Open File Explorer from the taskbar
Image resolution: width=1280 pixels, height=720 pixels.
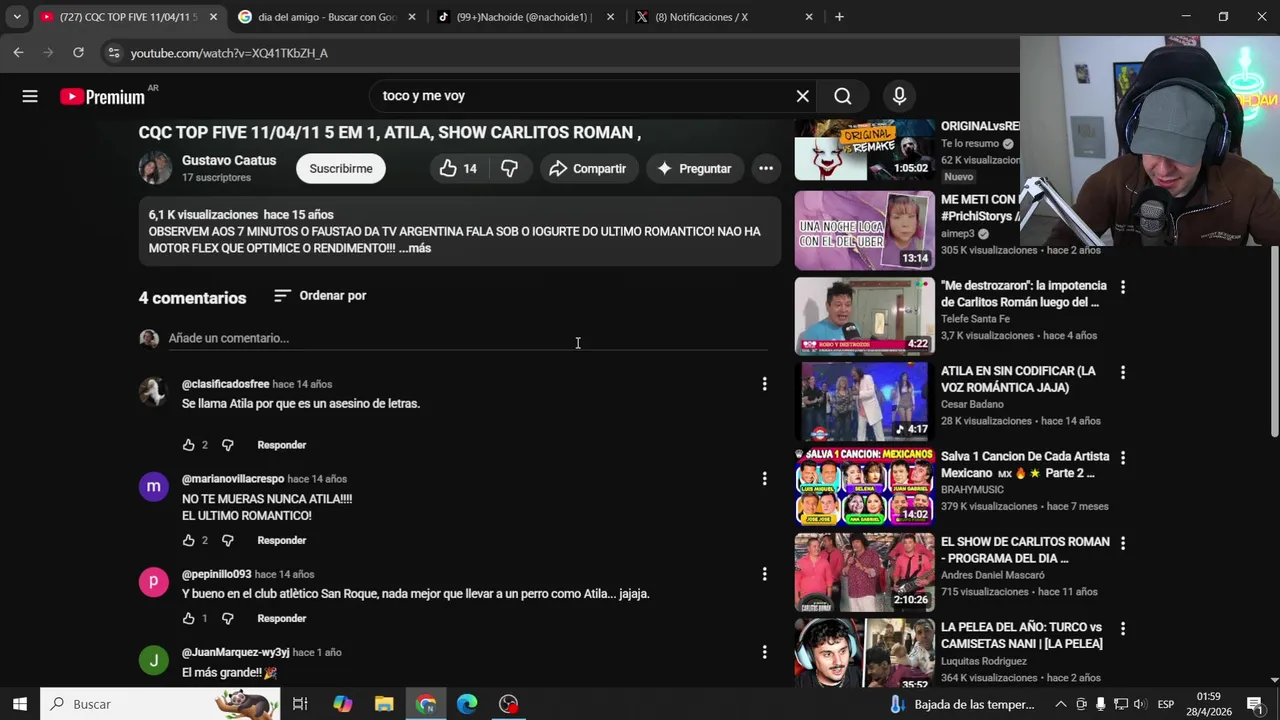click(384, 704)
